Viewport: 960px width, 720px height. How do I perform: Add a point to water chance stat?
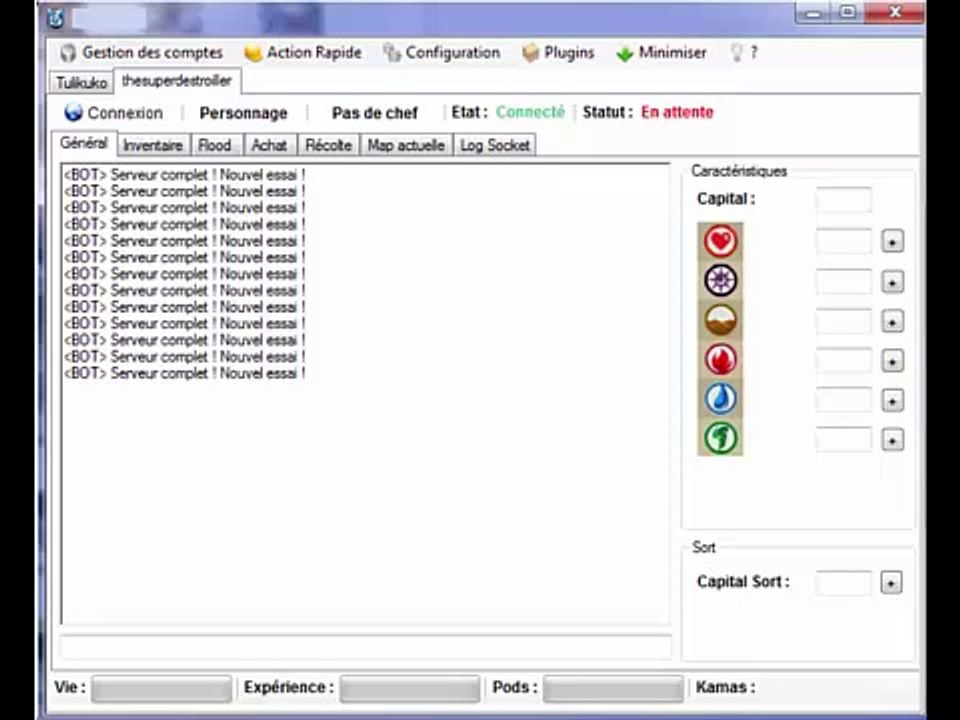[892, 401]
